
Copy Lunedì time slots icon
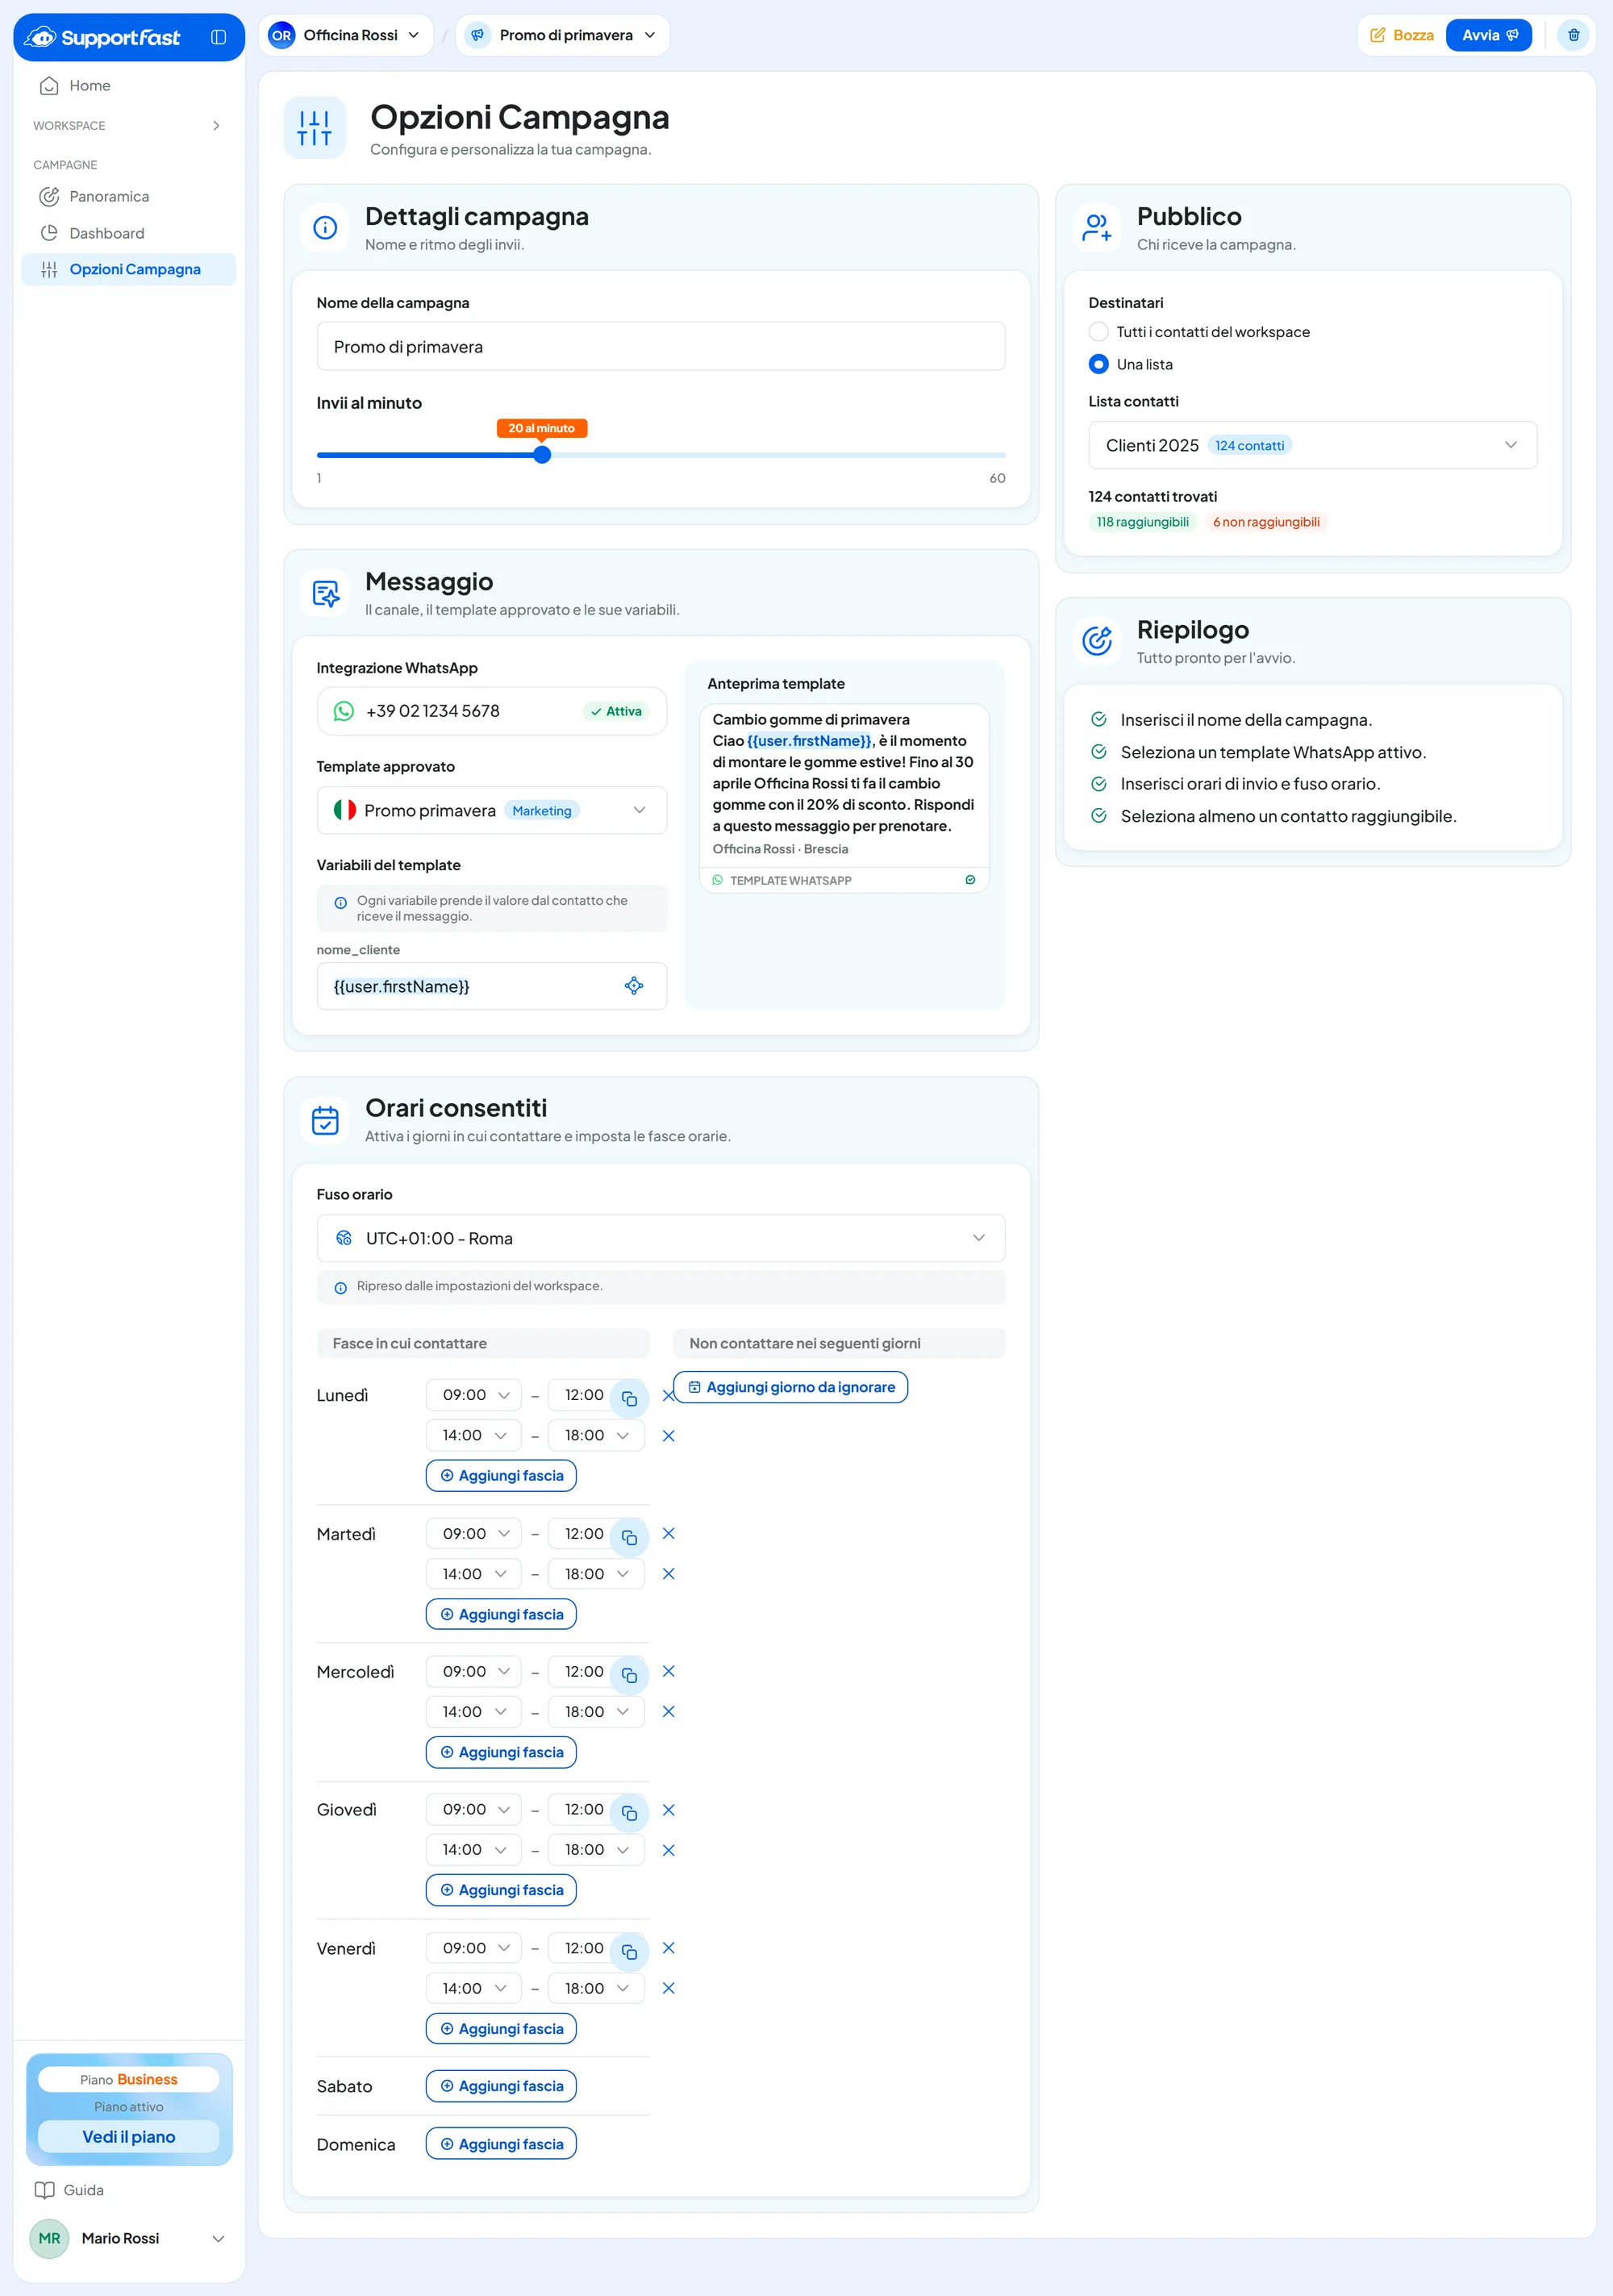pyautogui.click(x=629, y=1398)
